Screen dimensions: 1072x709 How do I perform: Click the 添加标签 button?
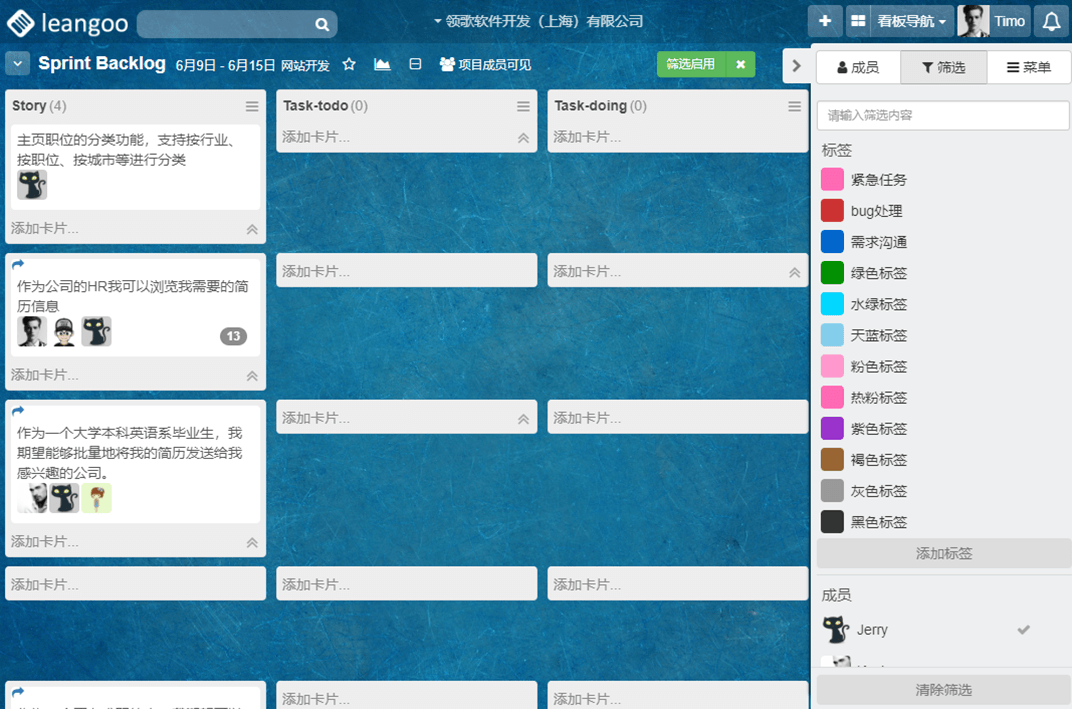tap(943, 553)
